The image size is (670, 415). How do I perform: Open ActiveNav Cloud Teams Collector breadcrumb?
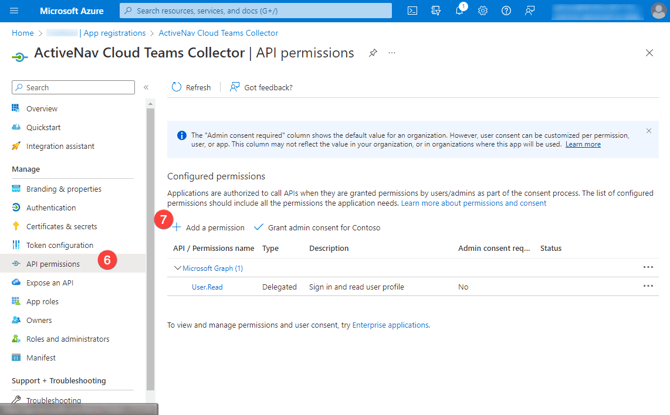click(x=218, y=33)
